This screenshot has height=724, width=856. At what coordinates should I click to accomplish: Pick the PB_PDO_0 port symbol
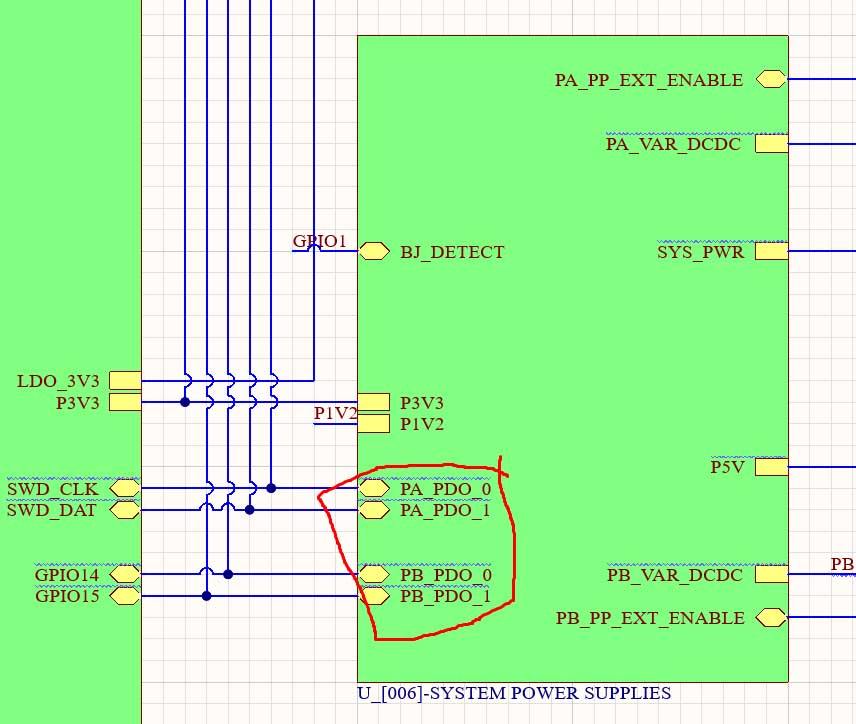[374, 575]
